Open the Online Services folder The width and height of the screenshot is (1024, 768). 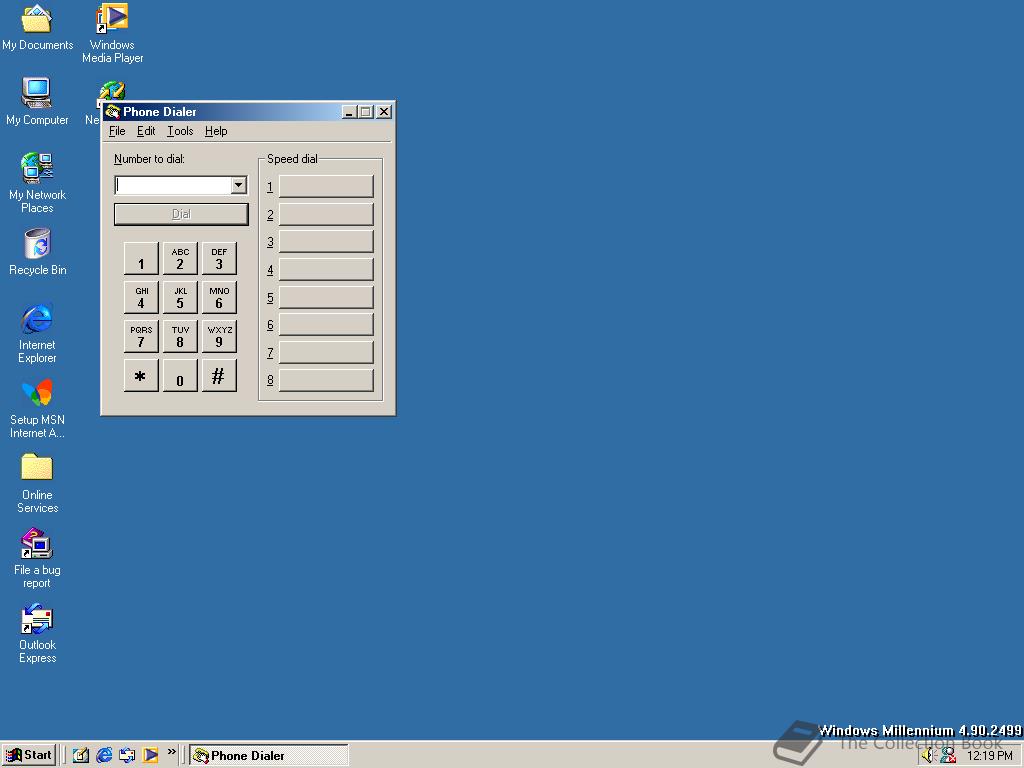(37, 483)
